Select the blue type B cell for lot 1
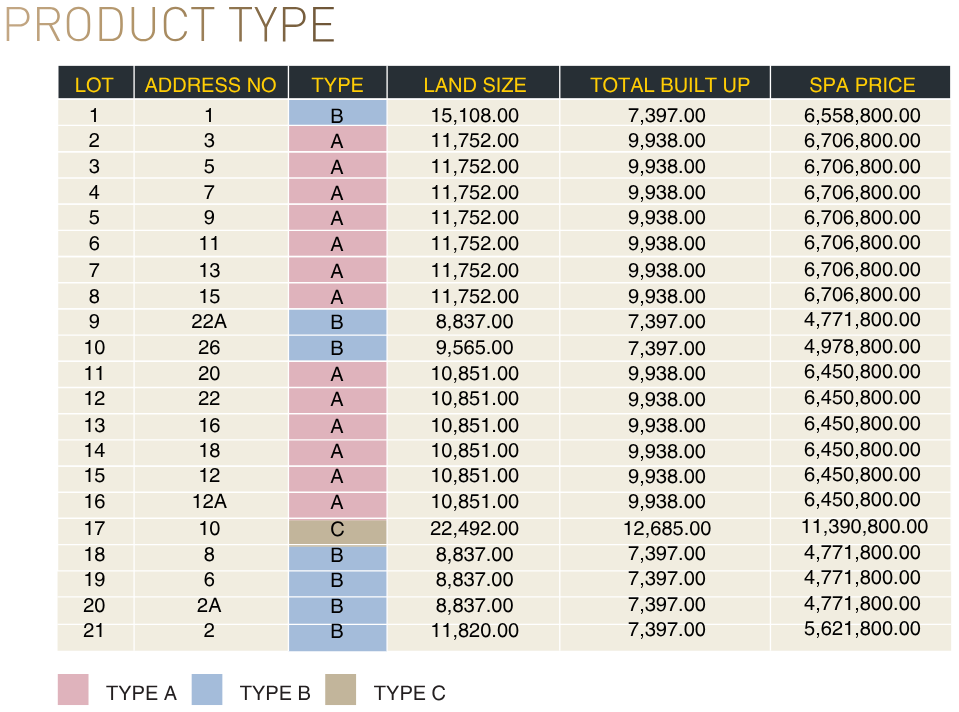The image size is (959, 712). coord(337,114)
